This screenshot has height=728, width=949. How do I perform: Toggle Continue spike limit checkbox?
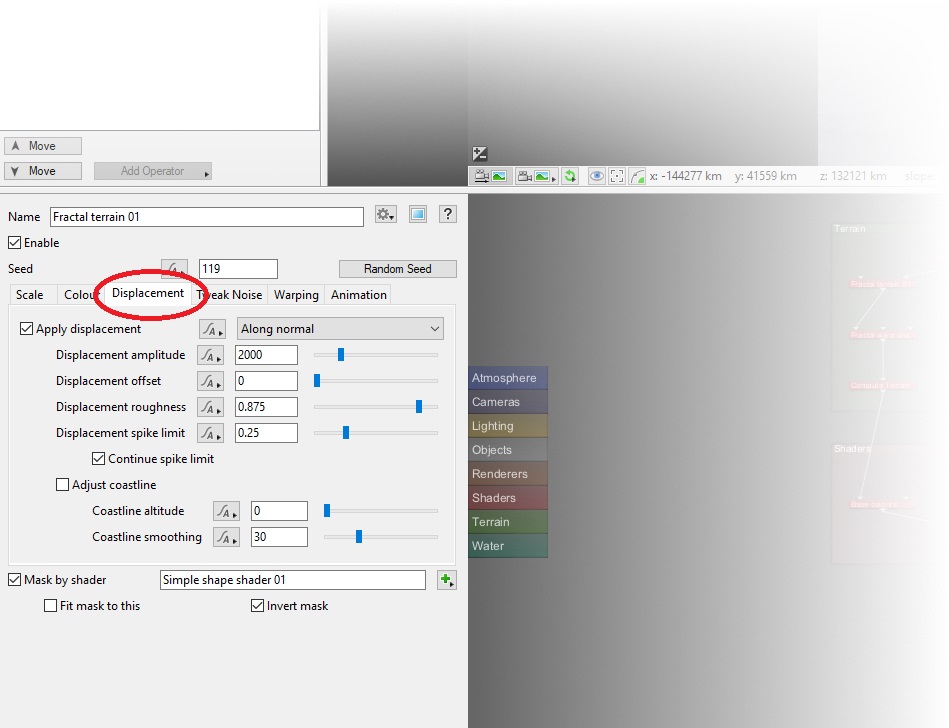(x=99, y=459)
